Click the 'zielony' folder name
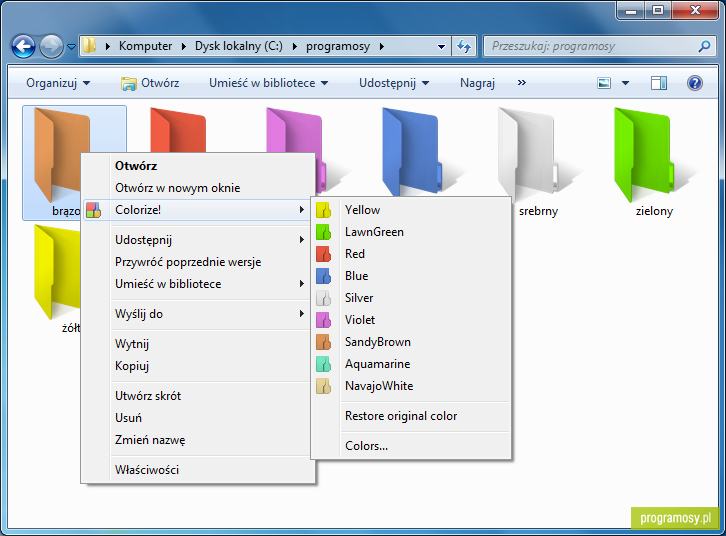726x536 pixels. click(654, 211)
